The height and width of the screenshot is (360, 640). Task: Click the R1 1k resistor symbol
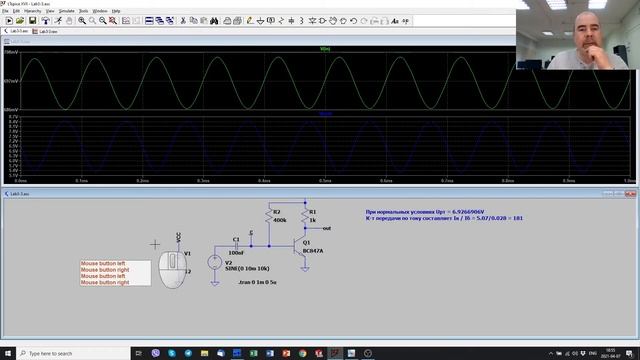click(305, 216)
